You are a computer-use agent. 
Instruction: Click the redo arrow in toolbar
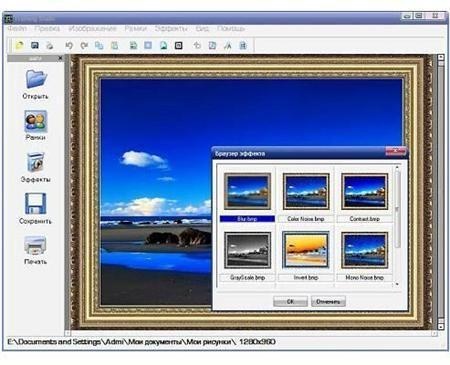(84, 45)
